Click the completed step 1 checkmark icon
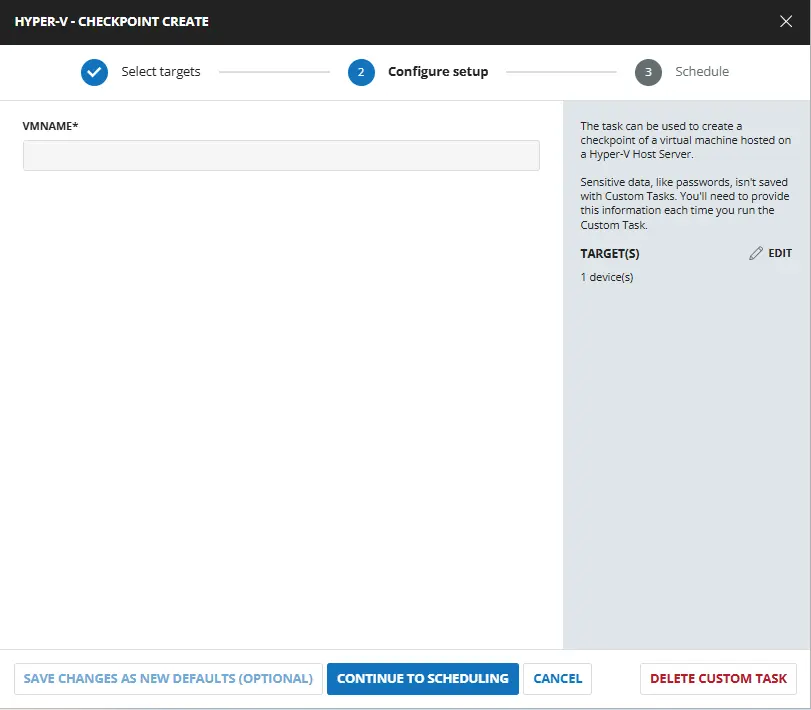This screenshot has height=710, width=811. coord(94,72)
